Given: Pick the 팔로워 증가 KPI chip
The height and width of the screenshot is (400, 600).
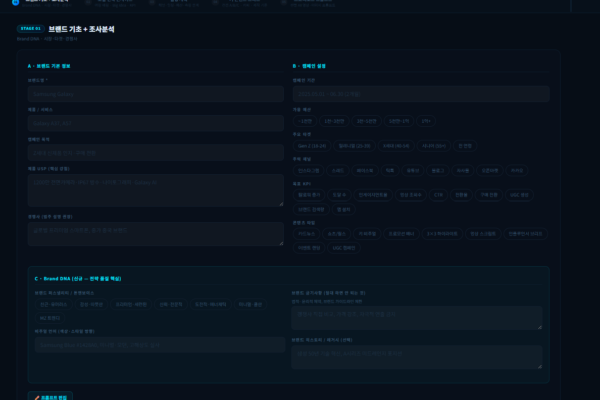Looking at the screenshot, I should (x=309, y=195).
